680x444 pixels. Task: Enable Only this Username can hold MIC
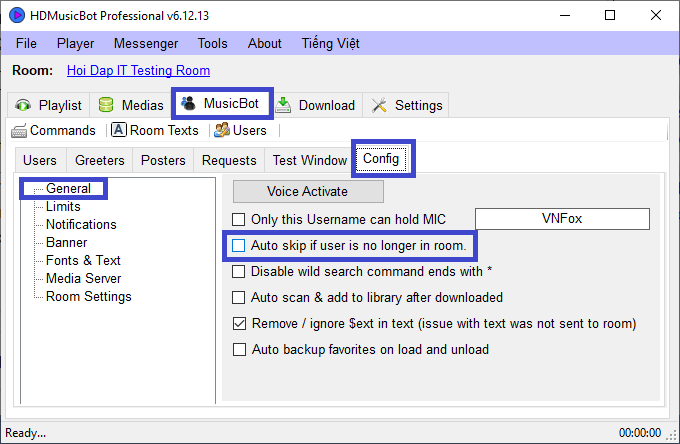coord(239,219)
